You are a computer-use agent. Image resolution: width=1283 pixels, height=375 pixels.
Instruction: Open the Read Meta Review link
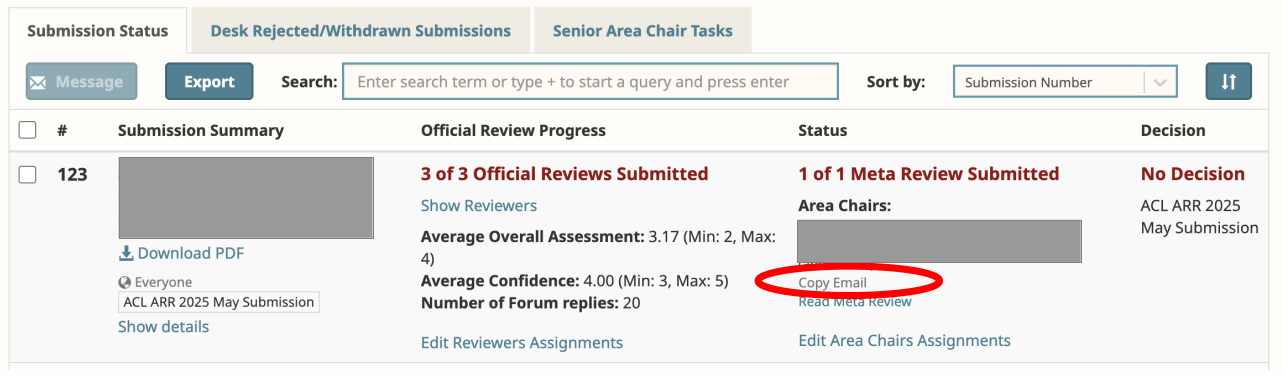pyautogui.click(x=855, y=302)
